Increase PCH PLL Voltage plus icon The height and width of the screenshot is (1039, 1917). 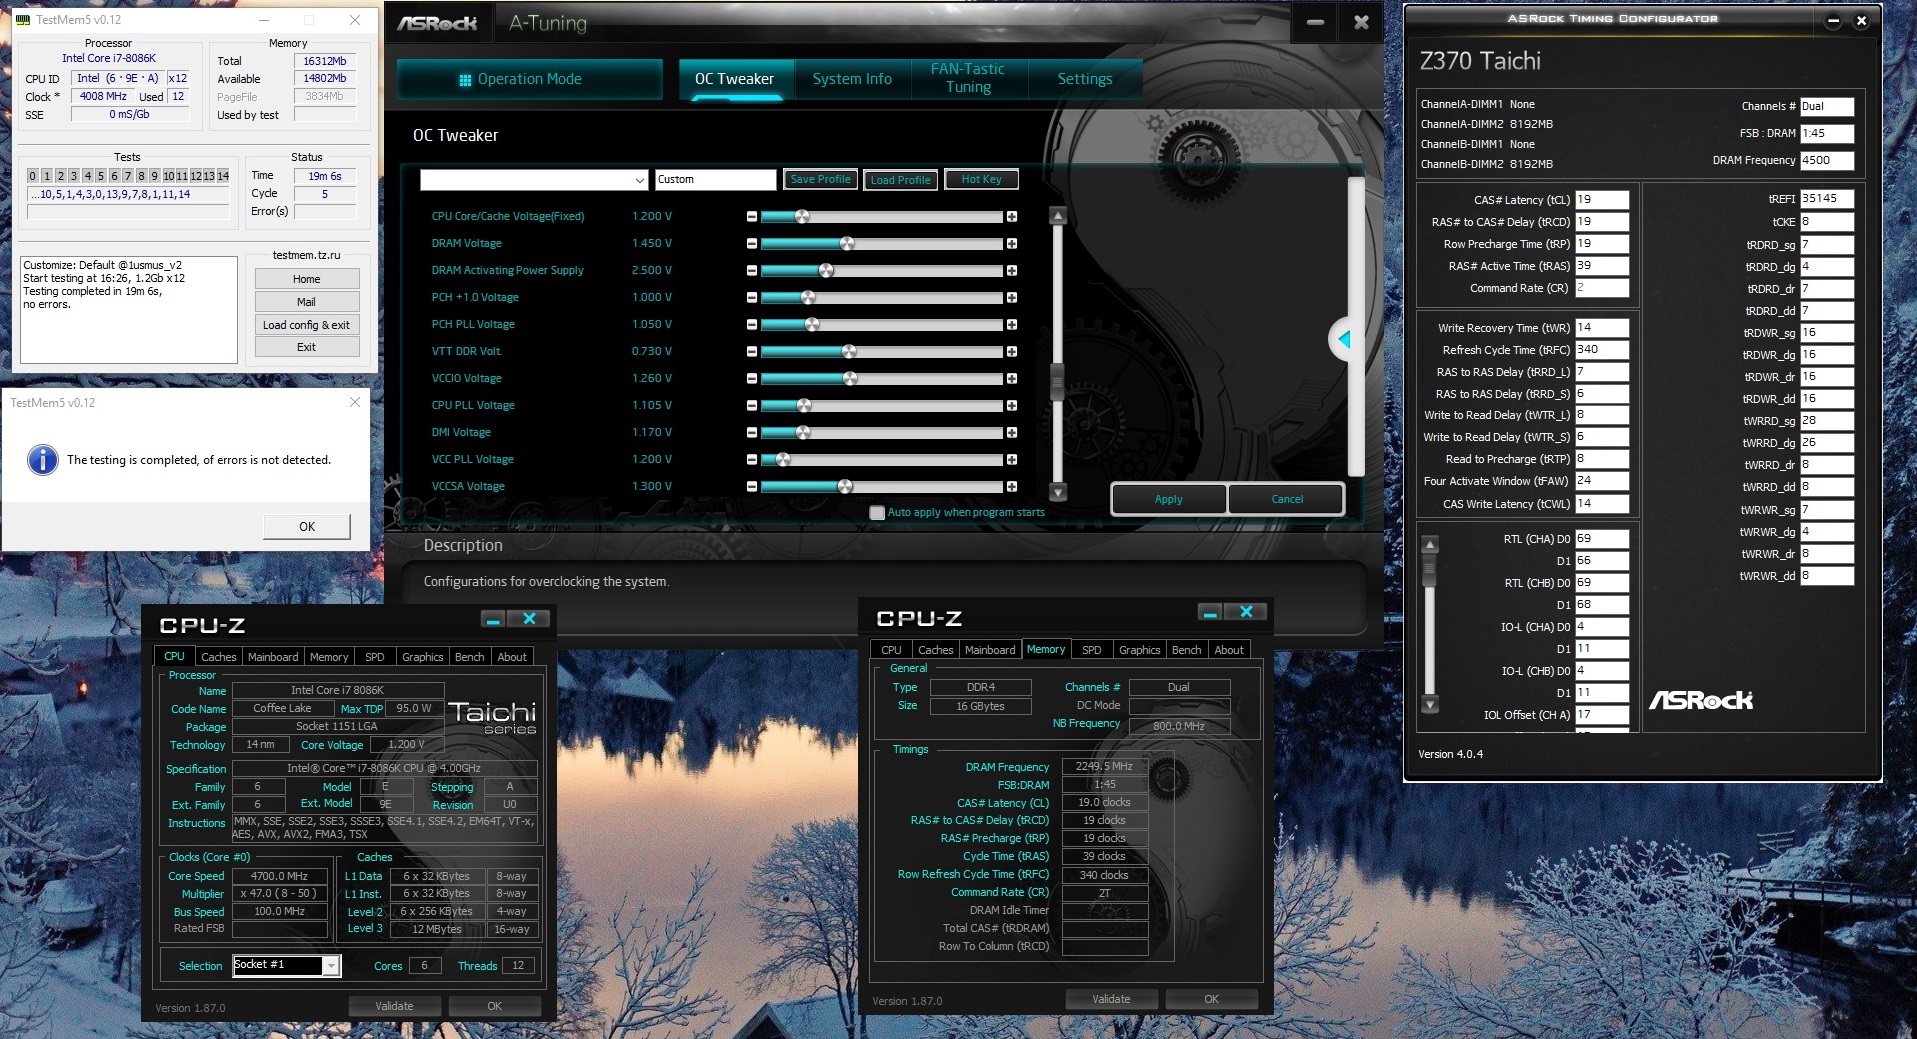point(1012,324)
